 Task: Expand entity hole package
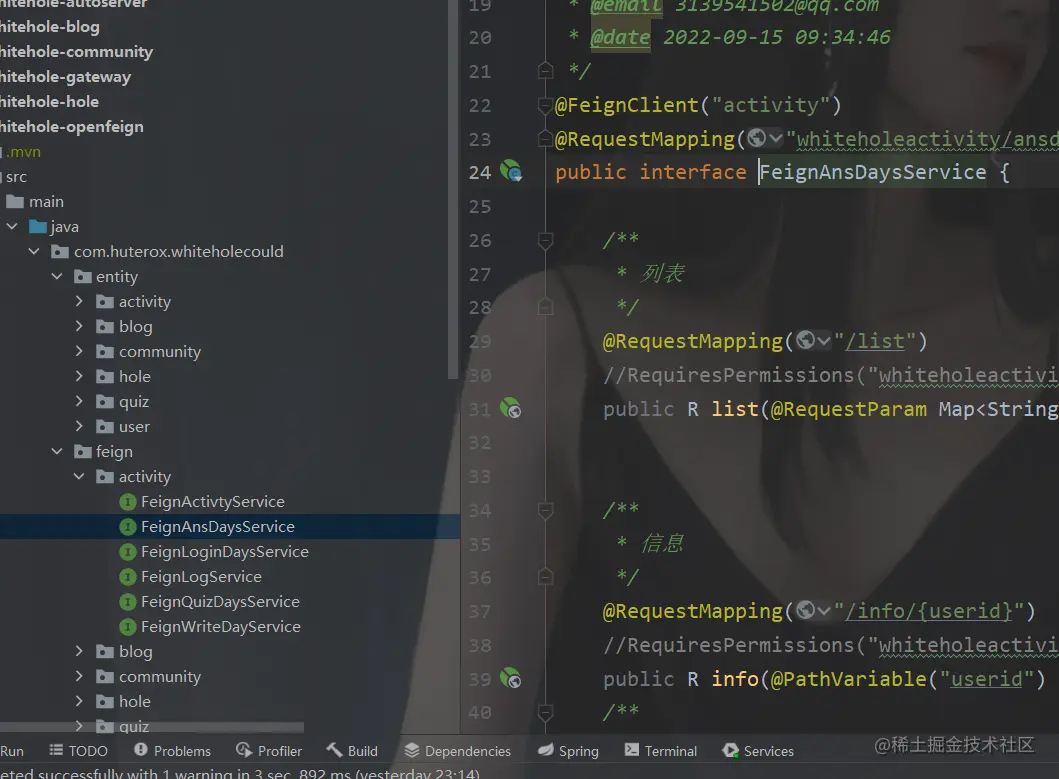point(79,377)
